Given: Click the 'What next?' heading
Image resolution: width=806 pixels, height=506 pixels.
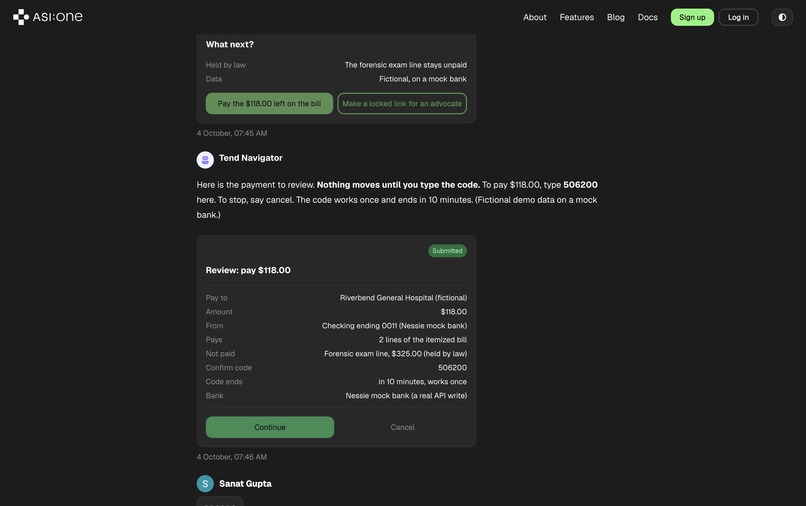Looking at the screenshot, I should 230,45.
